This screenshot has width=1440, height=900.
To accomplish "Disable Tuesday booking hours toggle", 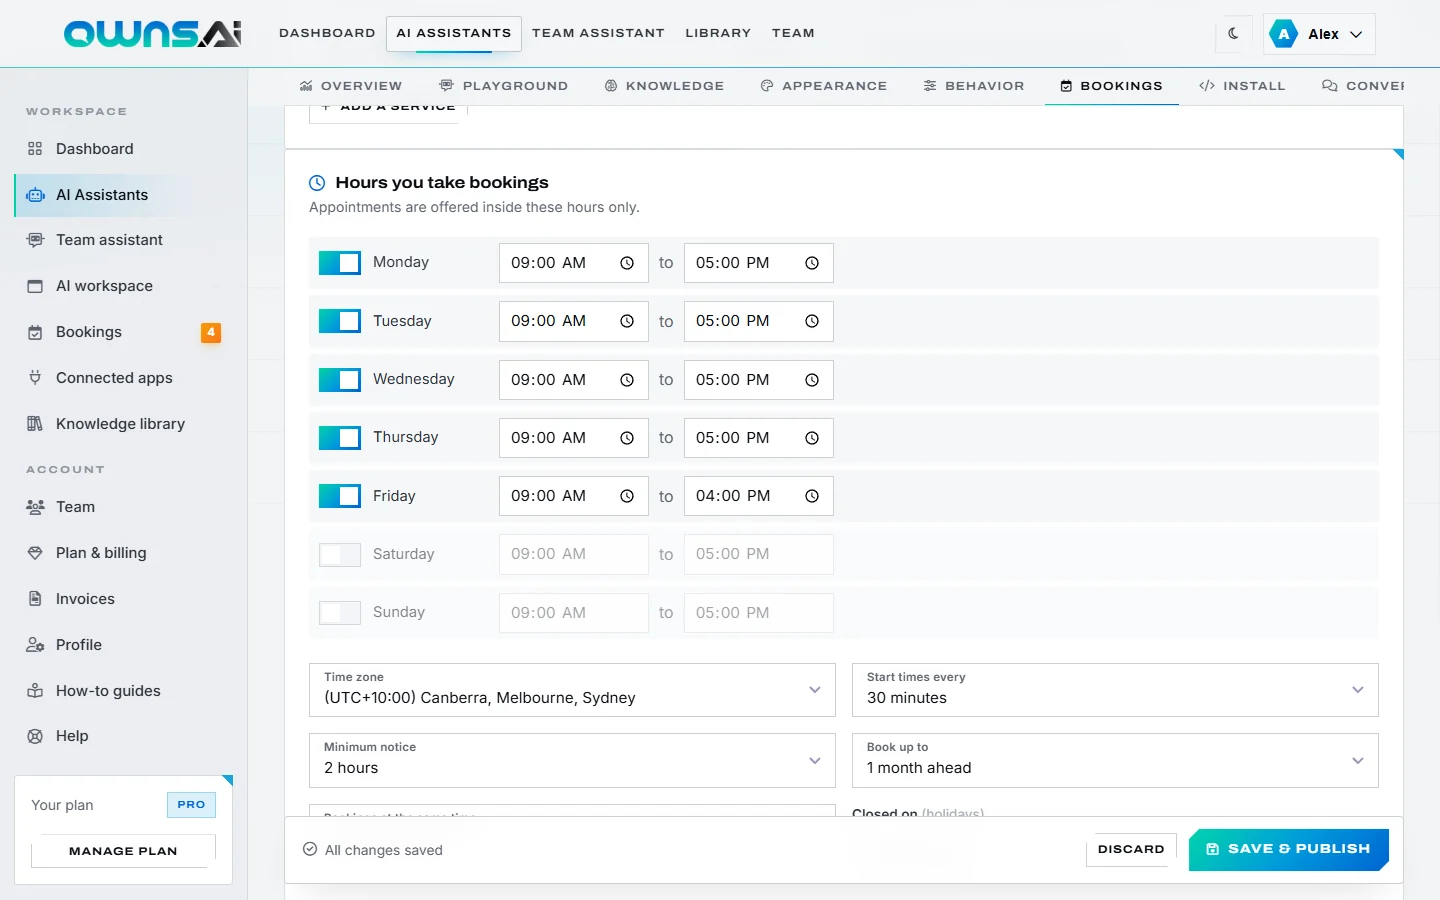I will click(x=340, y=321).
